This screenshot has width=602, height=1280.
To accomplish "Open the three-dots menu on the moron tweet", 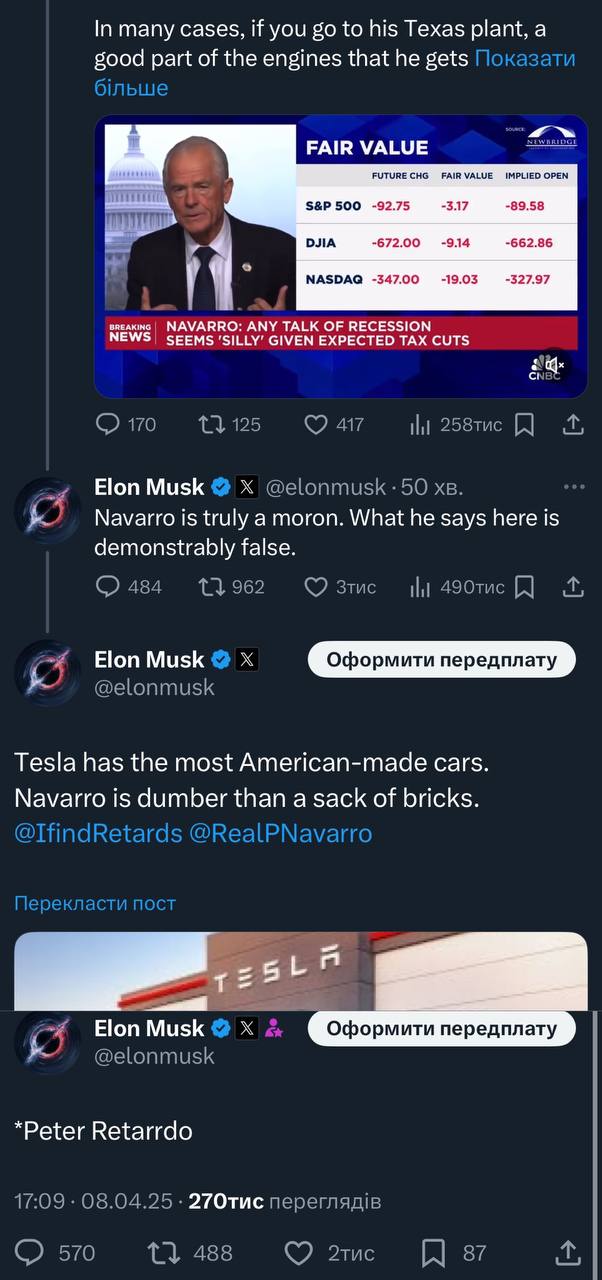I will coord(573,487).
